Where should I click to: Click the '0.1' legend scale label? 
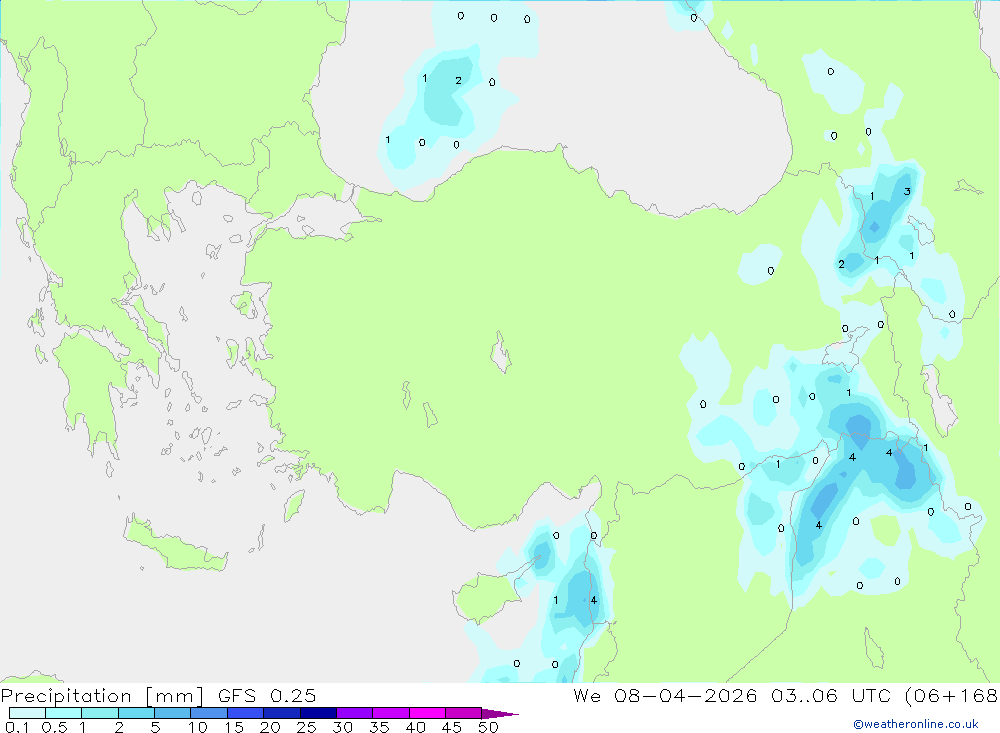17,727
